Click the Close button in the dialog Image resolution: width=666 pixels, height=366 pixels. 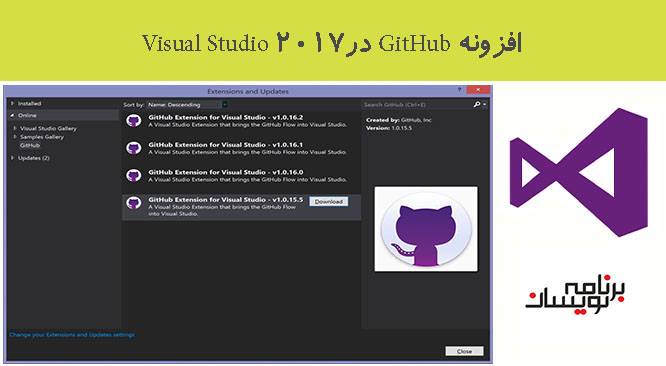[464, 351]
